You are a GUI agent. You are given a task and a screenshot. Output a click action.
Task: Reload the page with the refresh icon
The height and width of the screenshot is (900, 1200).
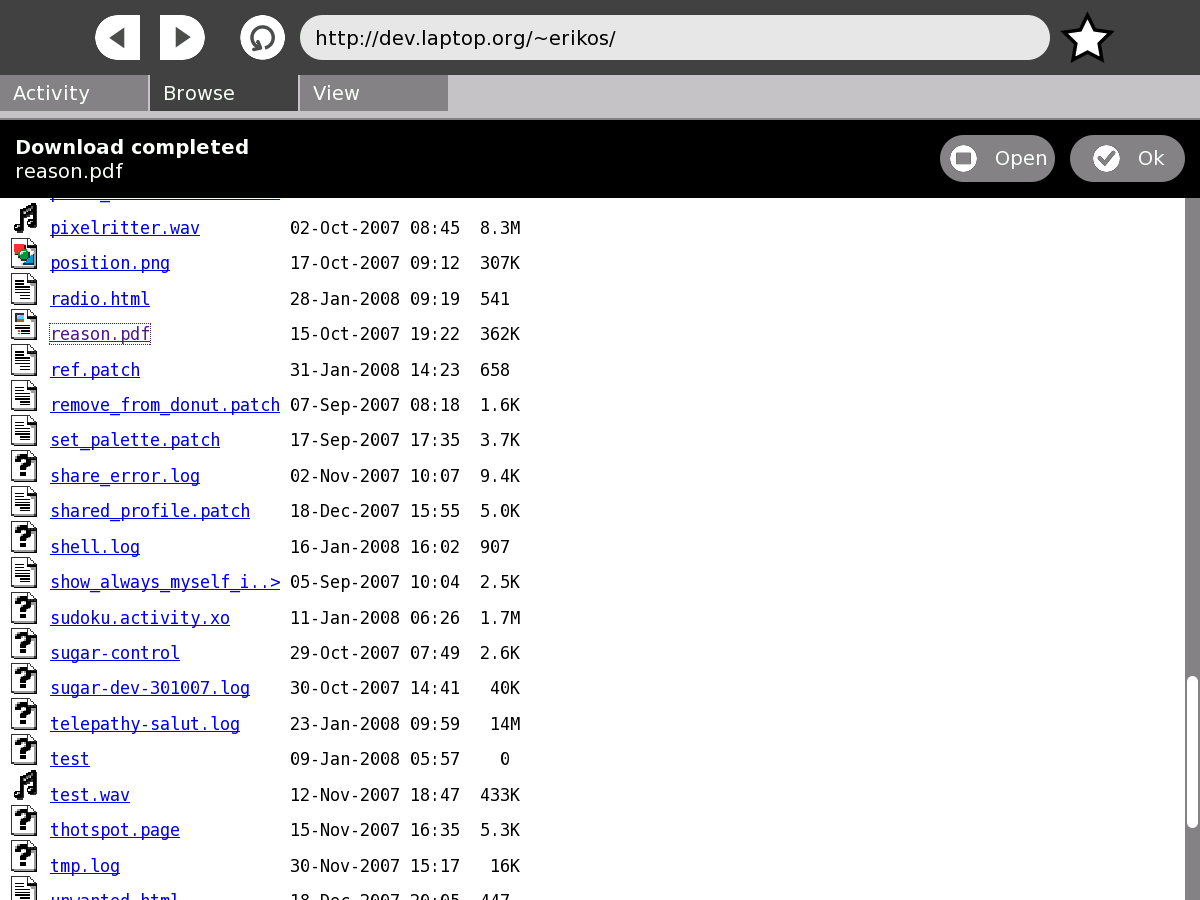(262, 38)
